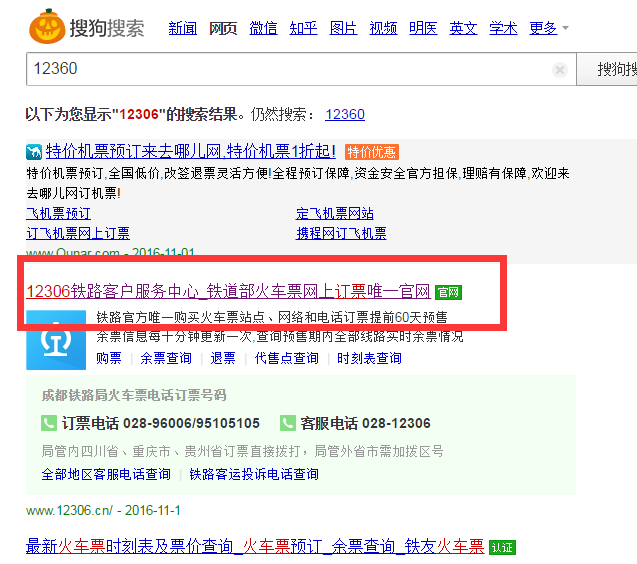Open the 定飞机票网站 link
Image resolution: width=637 pixels, height=564 pixels.
point(335,213)
